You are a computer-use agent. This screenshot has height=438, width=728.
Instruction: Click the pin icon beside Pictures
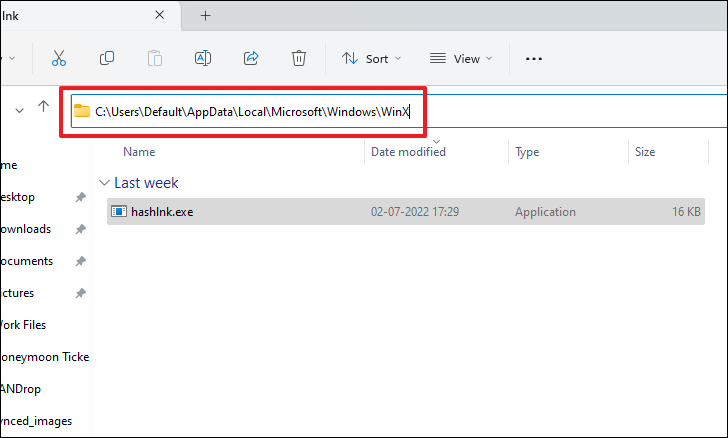click(81, 294)
